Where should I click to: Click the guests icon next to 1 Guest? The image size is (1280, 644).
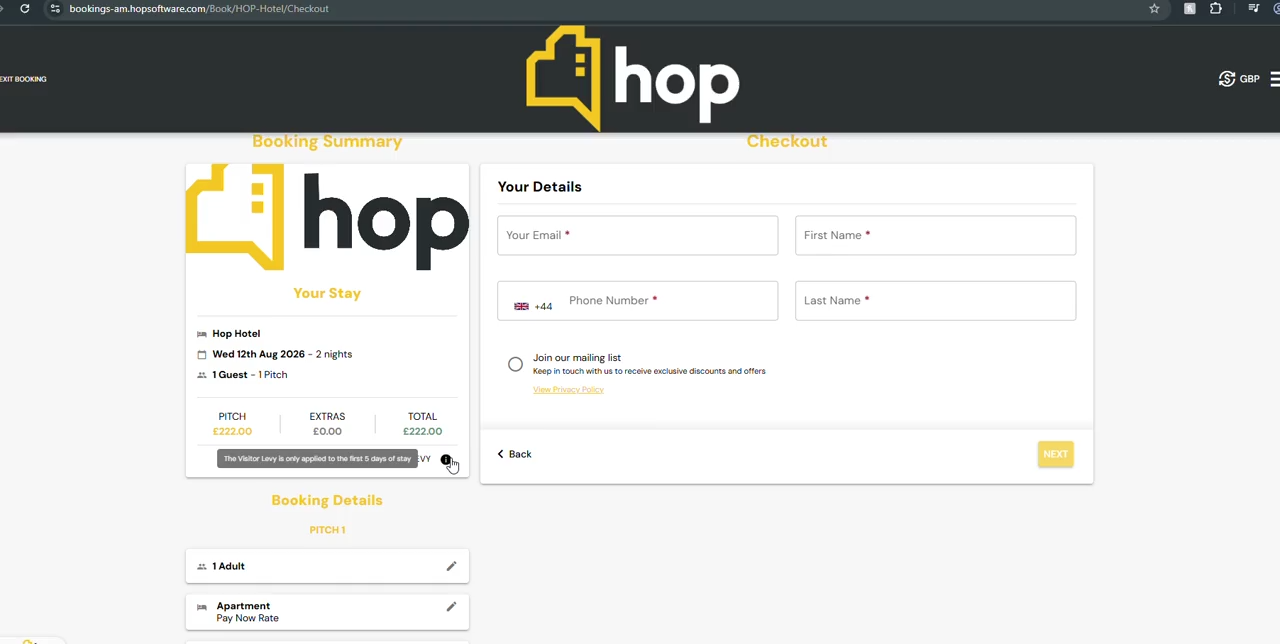[x=202, y=375]
